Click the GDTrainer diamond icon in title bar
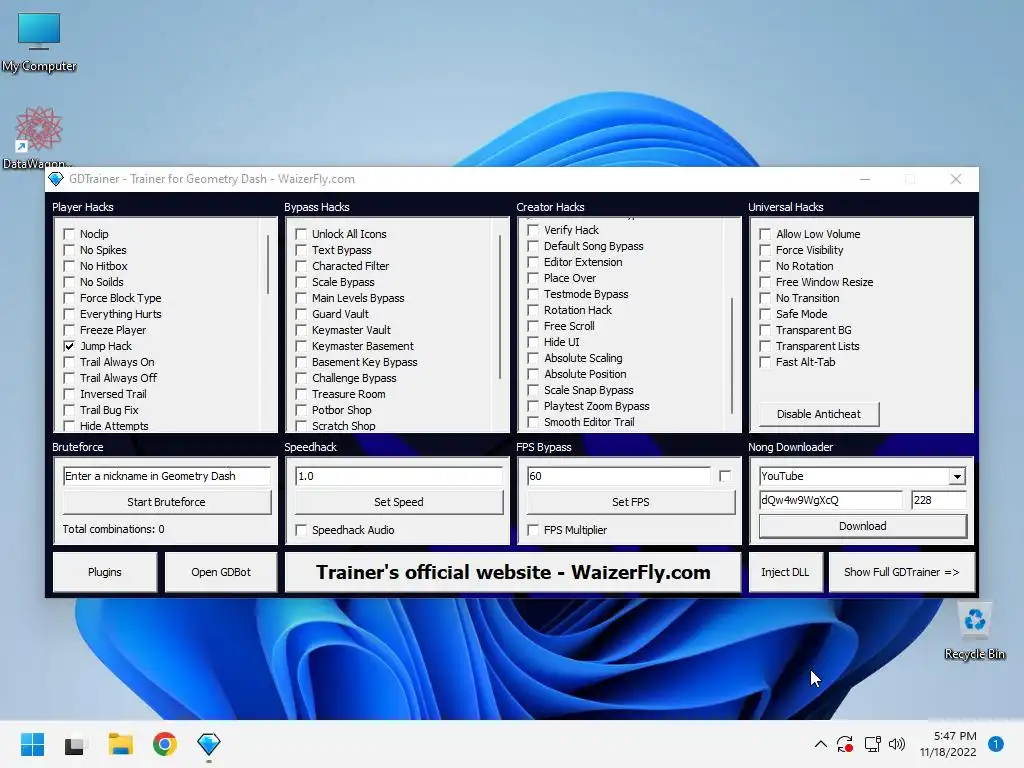The image size is (1024, 768). 56,179
